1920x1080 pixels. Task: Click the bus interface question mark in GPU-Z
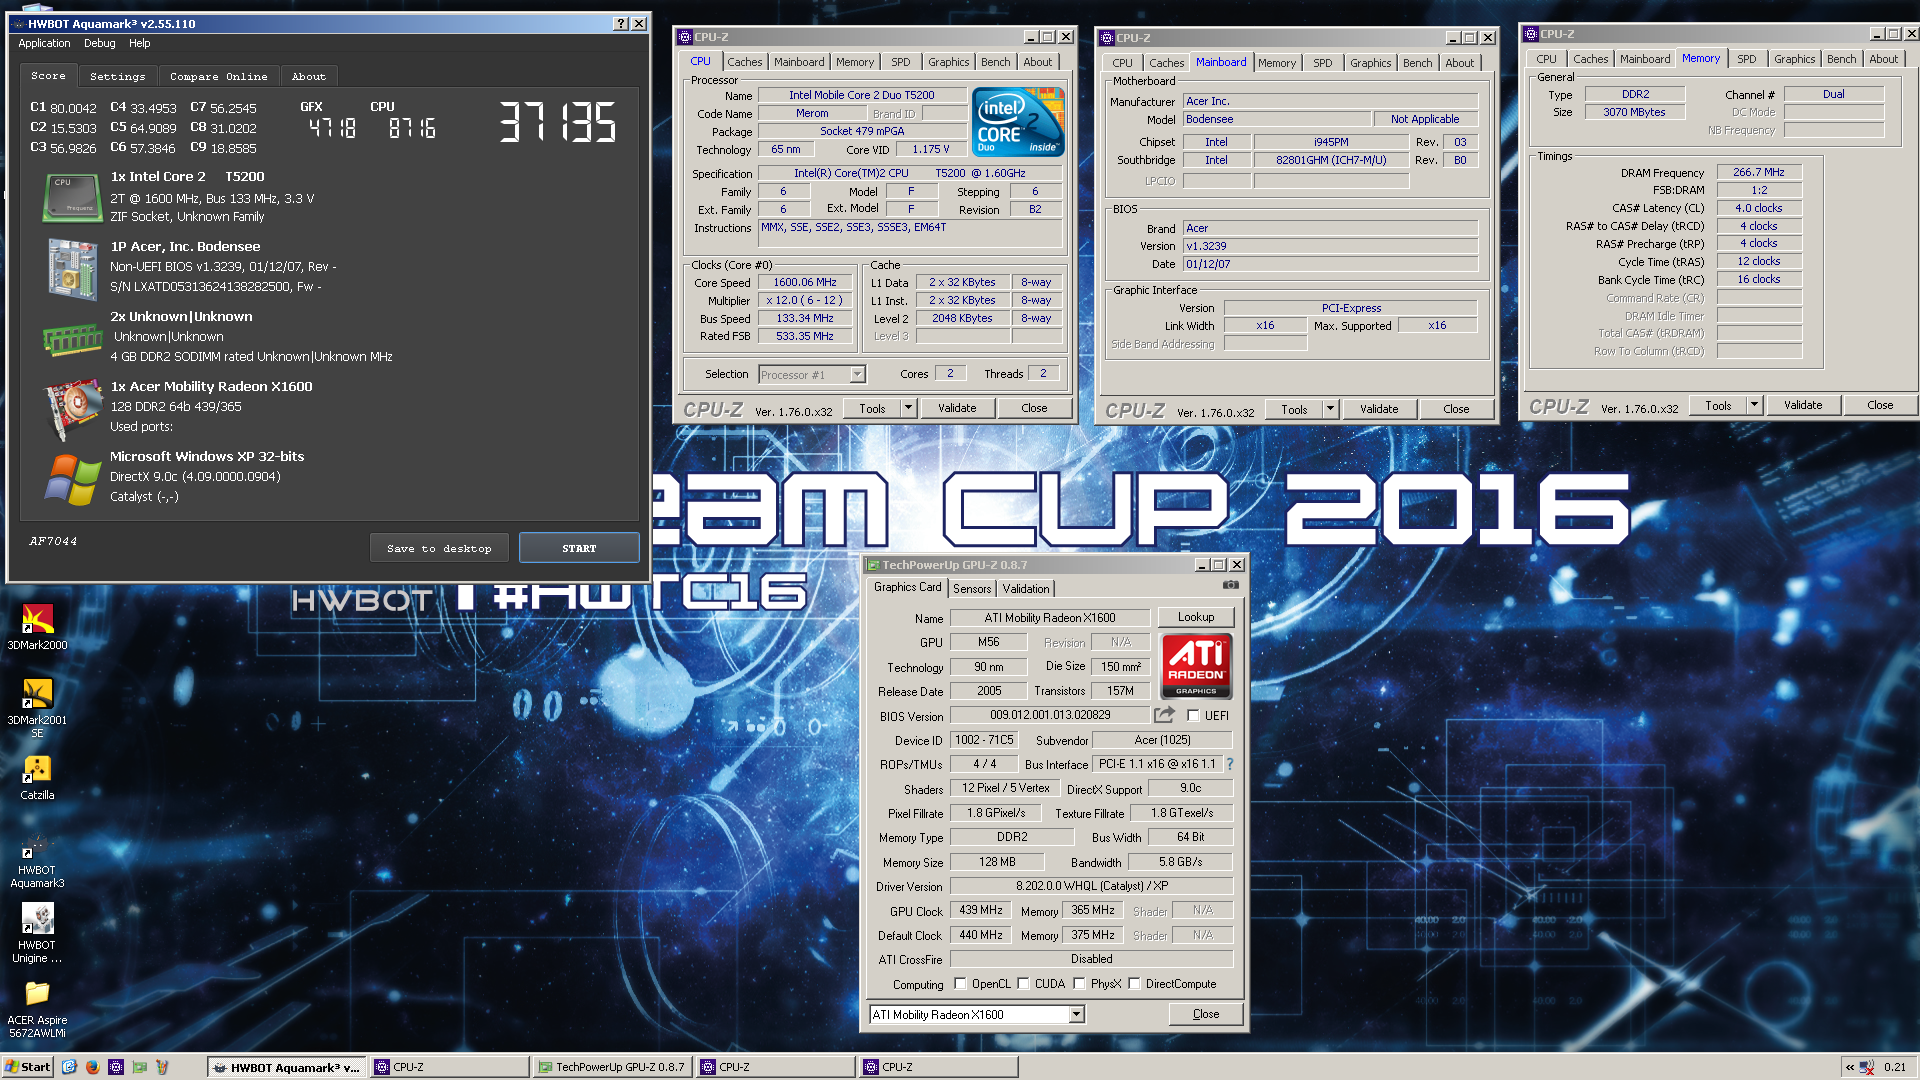(x=1230, y=764)
